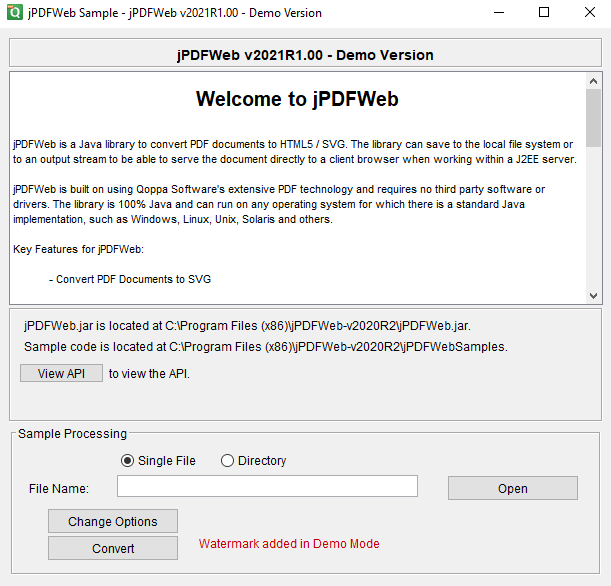Click the 'Welcome to jPDFWeb' heading
Screen dimensions: 611x586
pyautogui.click(x=297, y=99)
